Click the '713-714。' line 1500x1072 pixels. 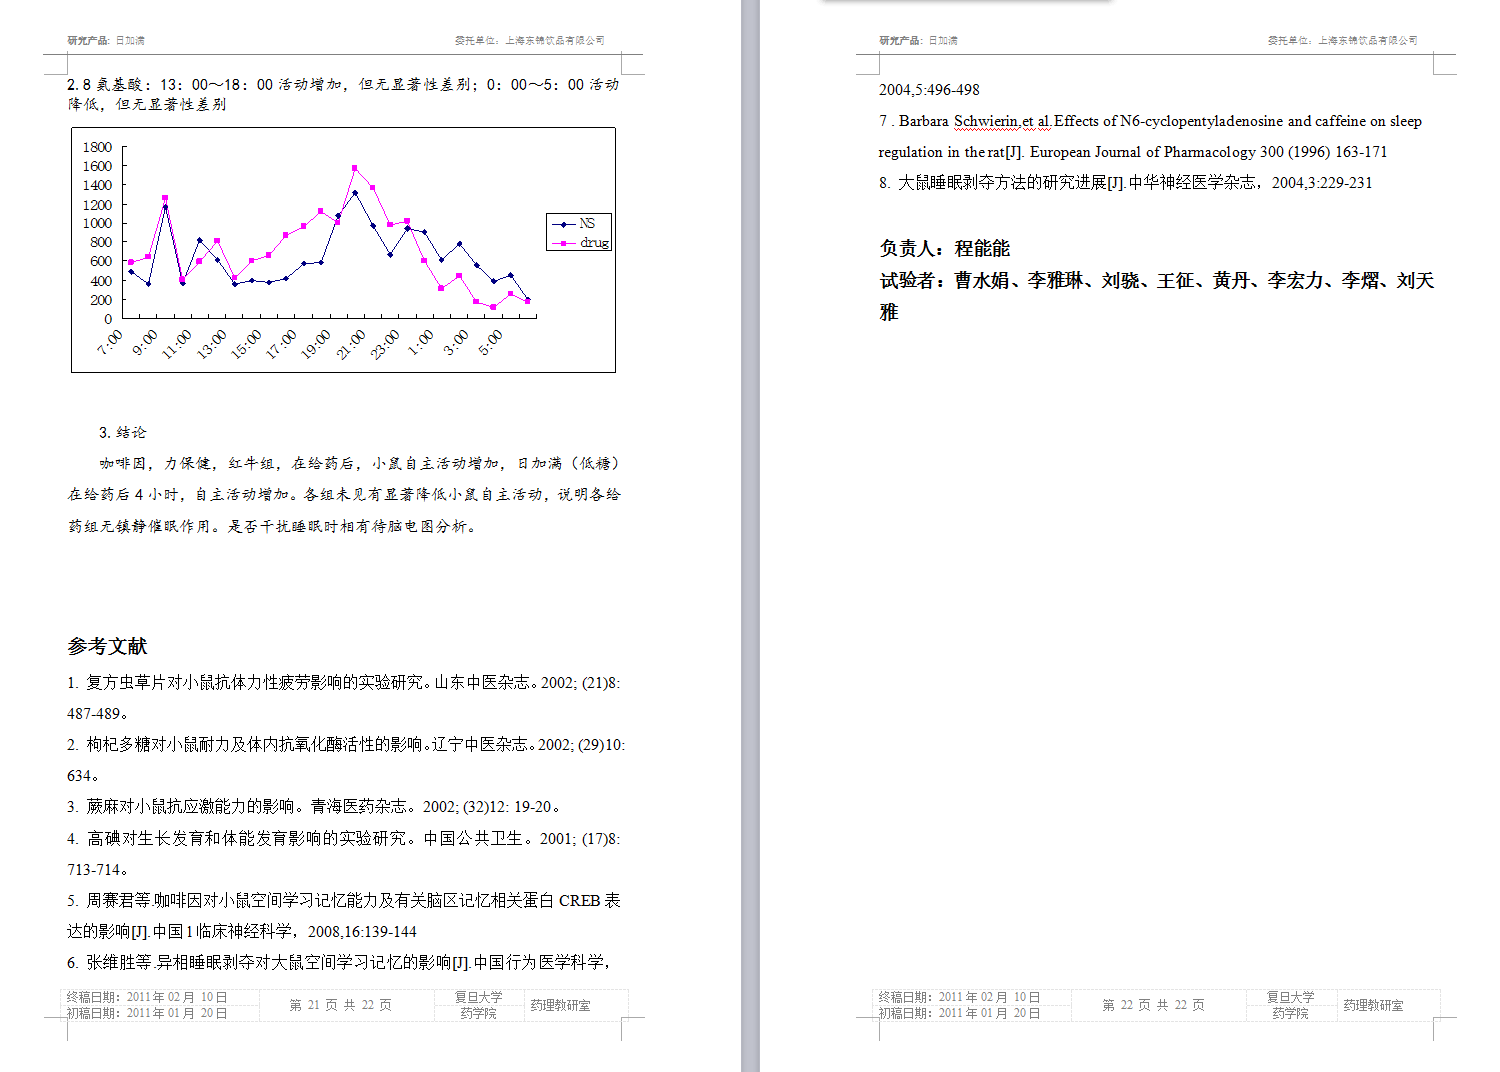click(98, 869)
